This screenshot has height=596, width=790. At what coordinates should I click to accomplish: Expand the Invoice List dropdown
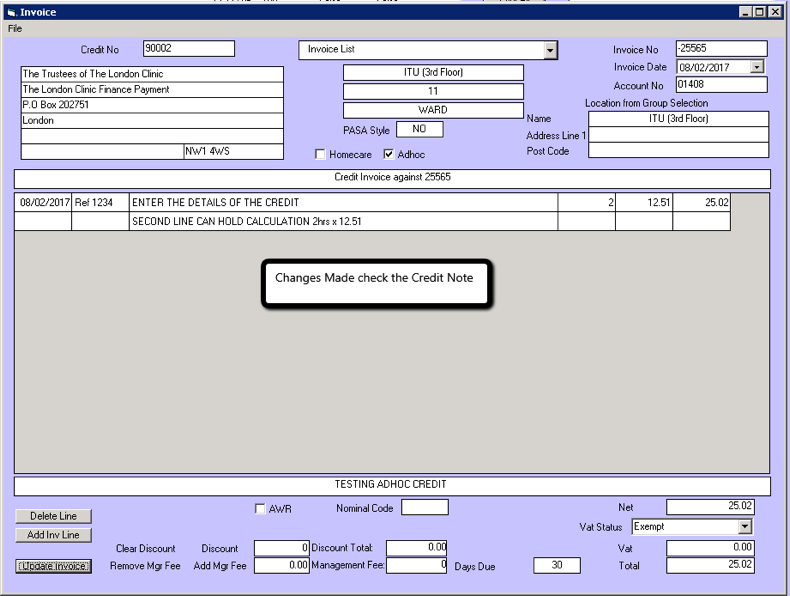550,50
